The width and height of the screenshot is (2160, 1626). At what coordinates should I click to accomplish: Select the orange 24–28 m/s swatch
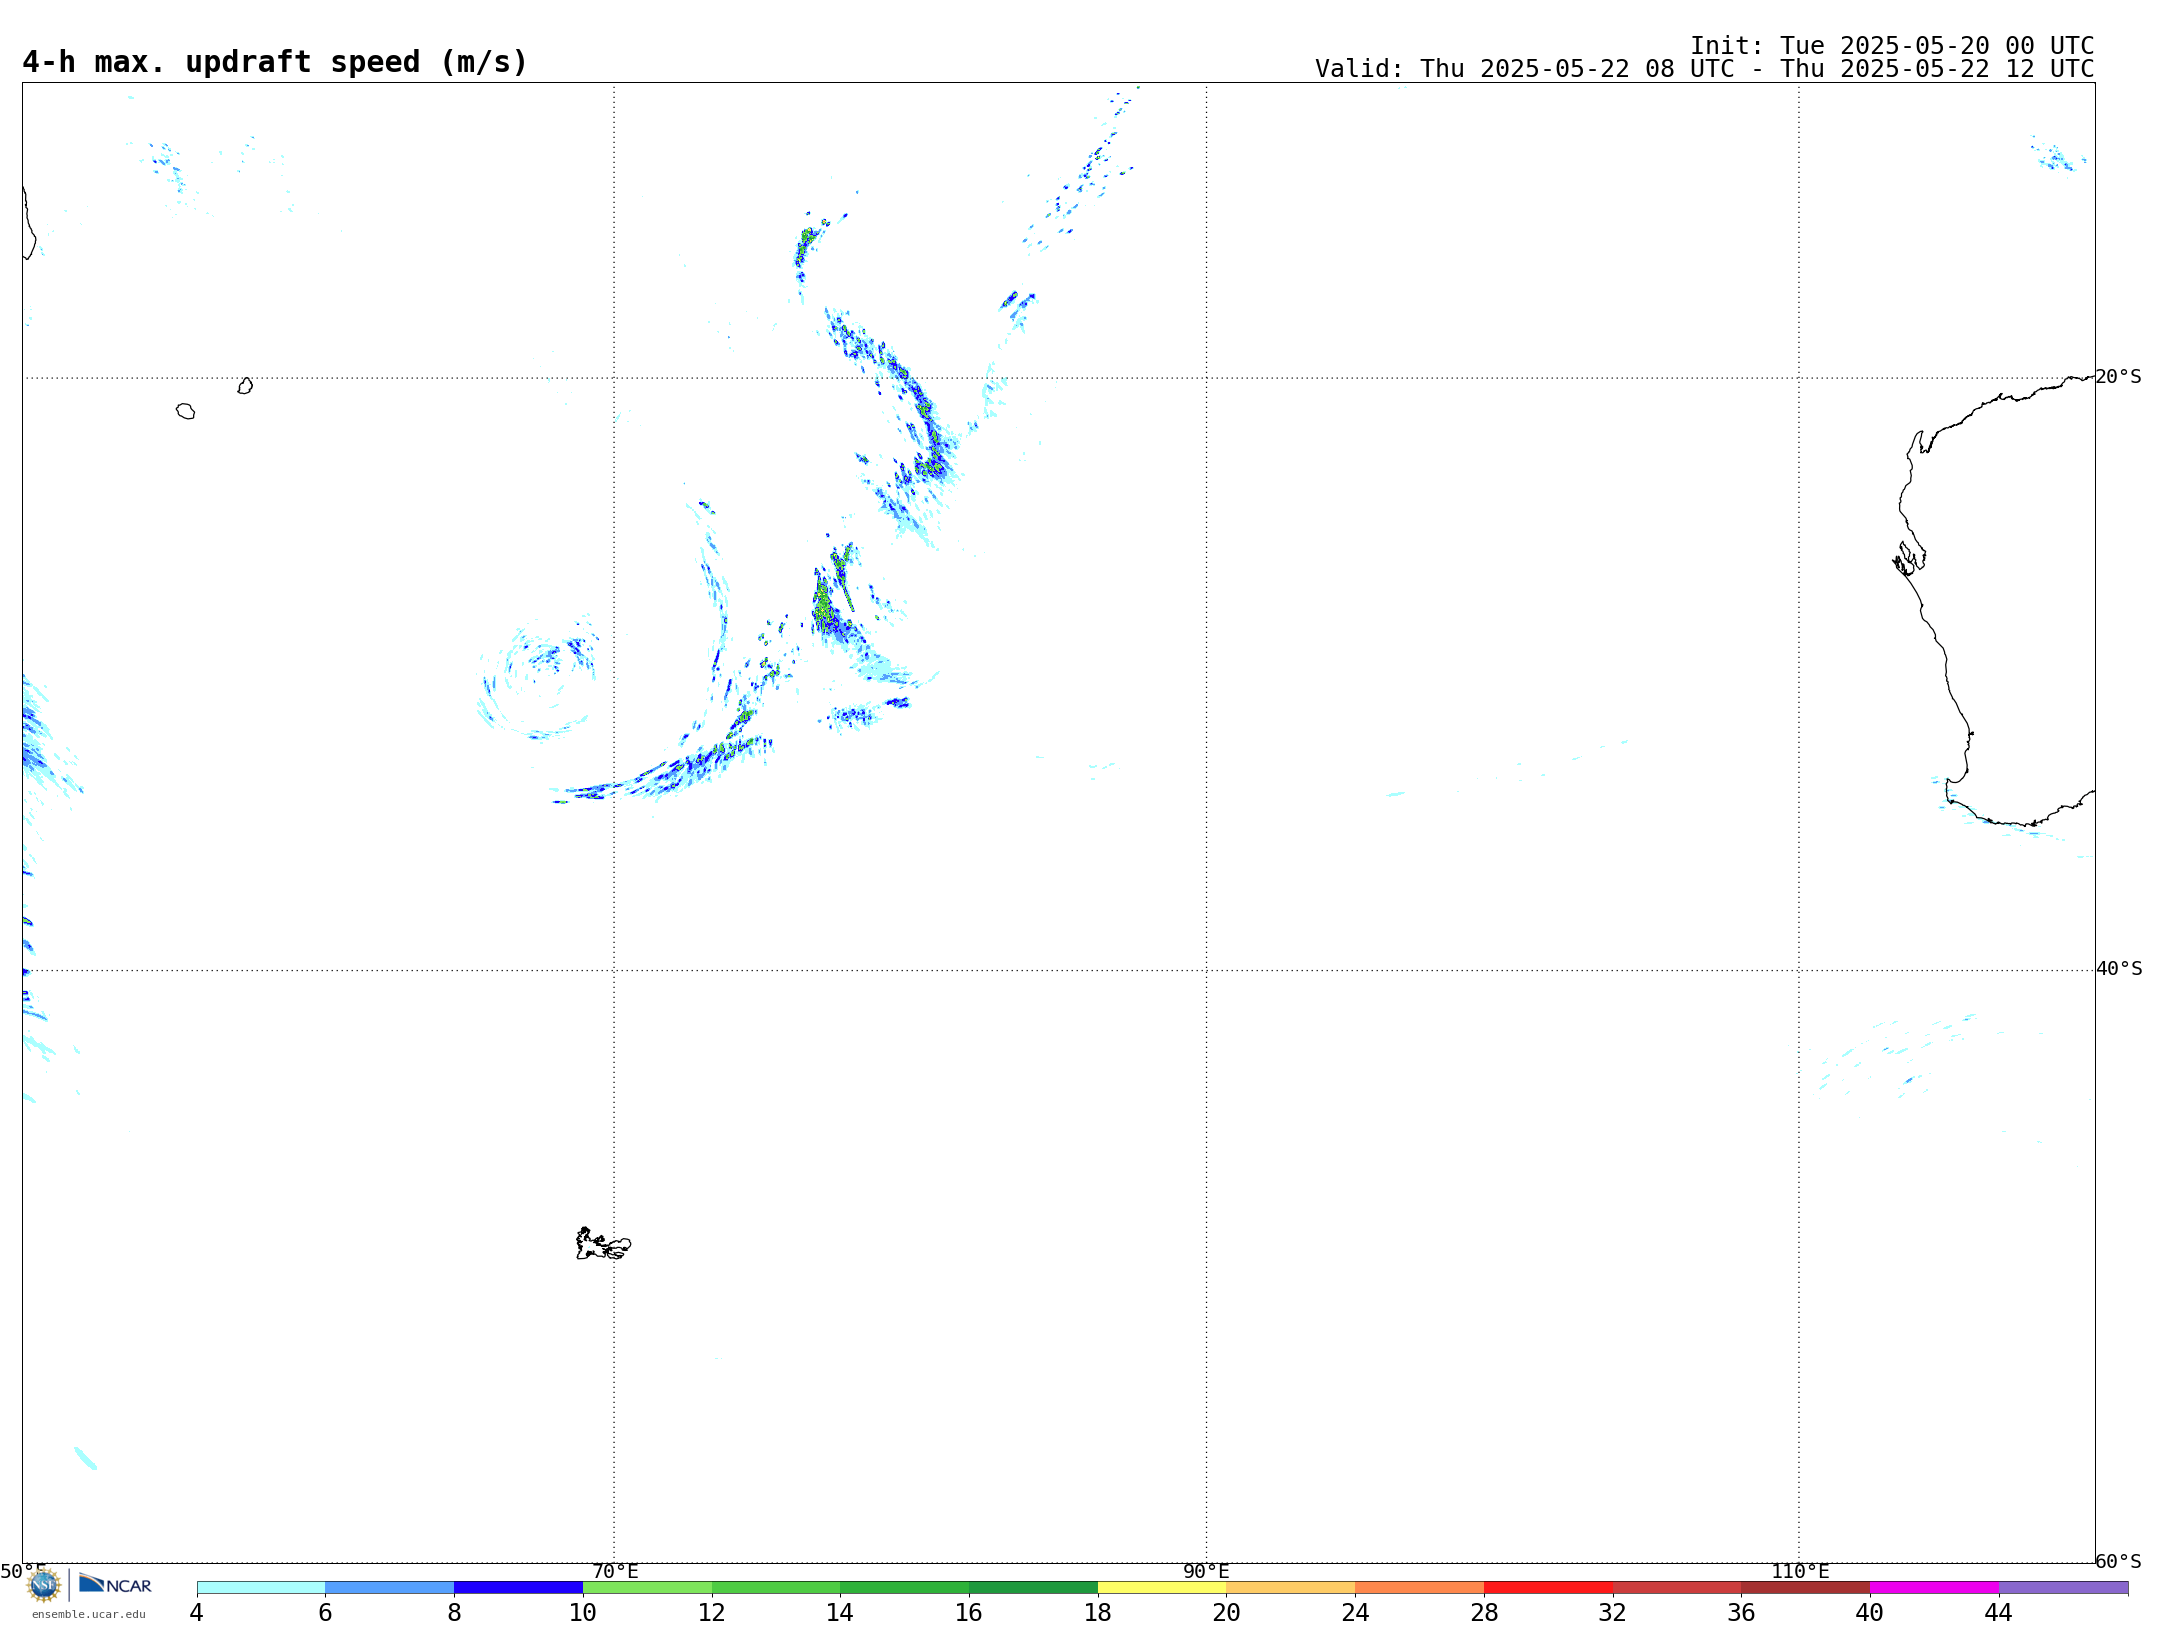click(x=1419, y=1588)
